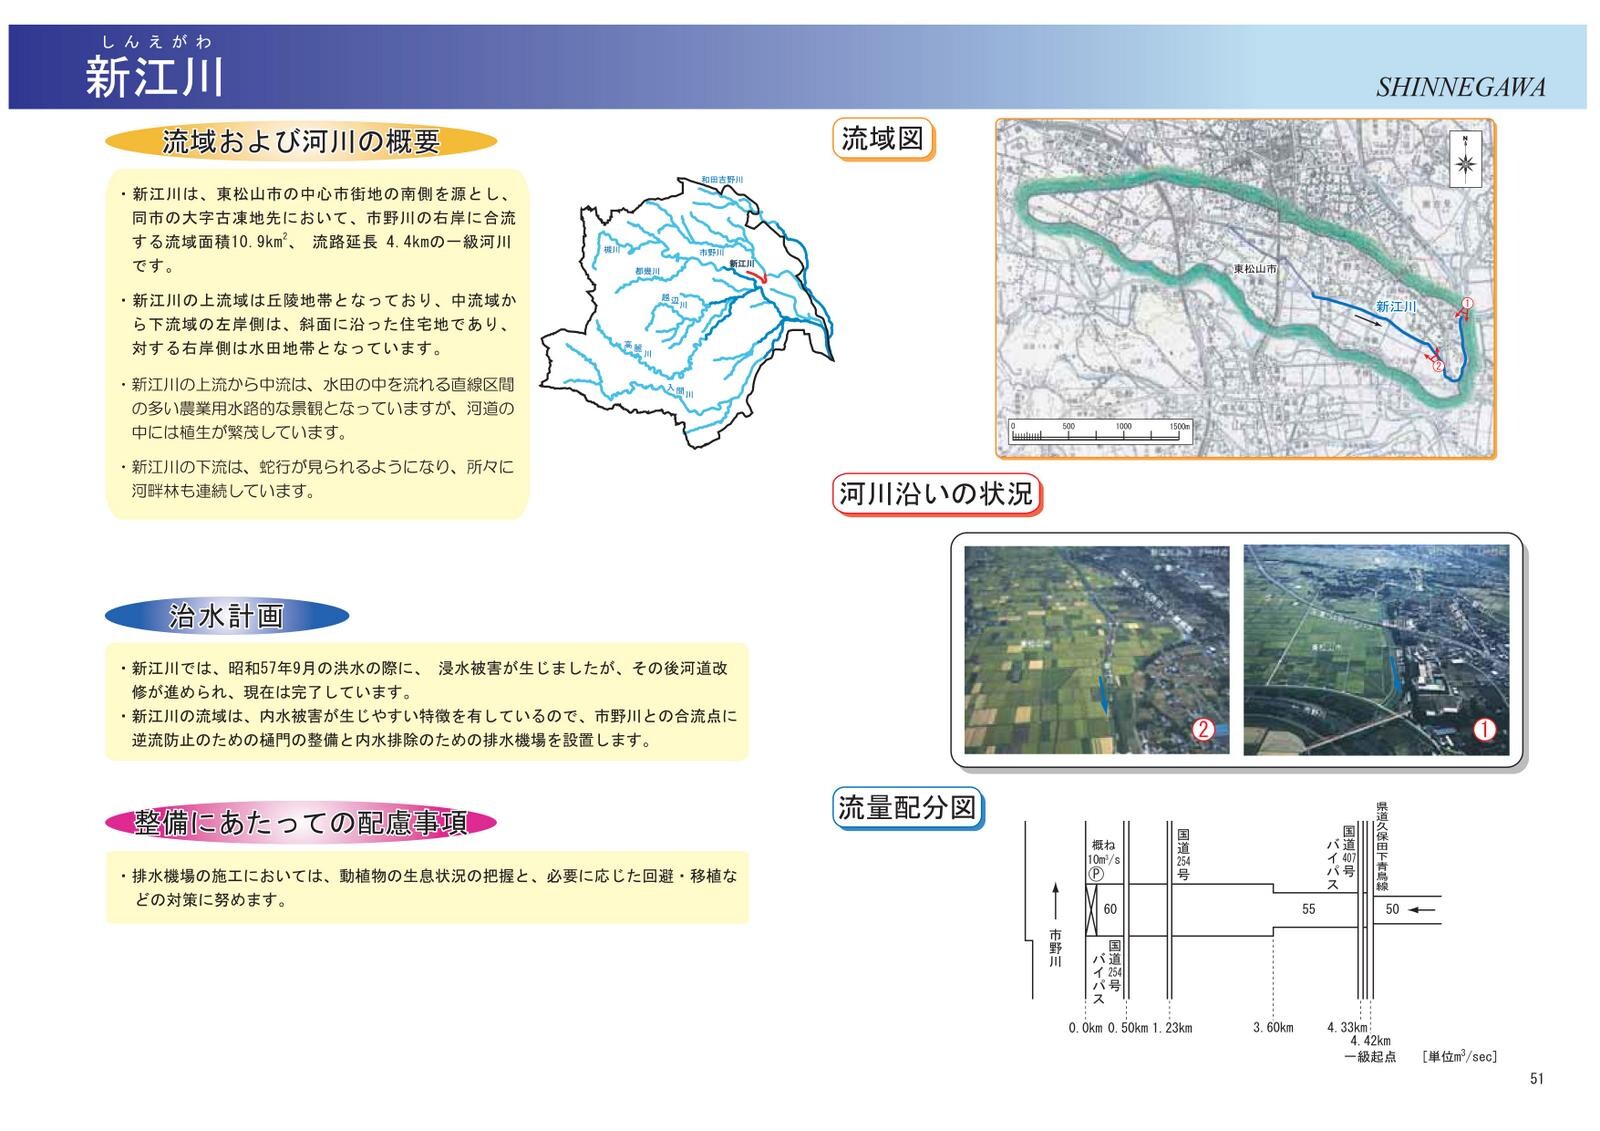Click the 一級起点 label
The image size is (1600, 1131).
coord(1369,1057)
